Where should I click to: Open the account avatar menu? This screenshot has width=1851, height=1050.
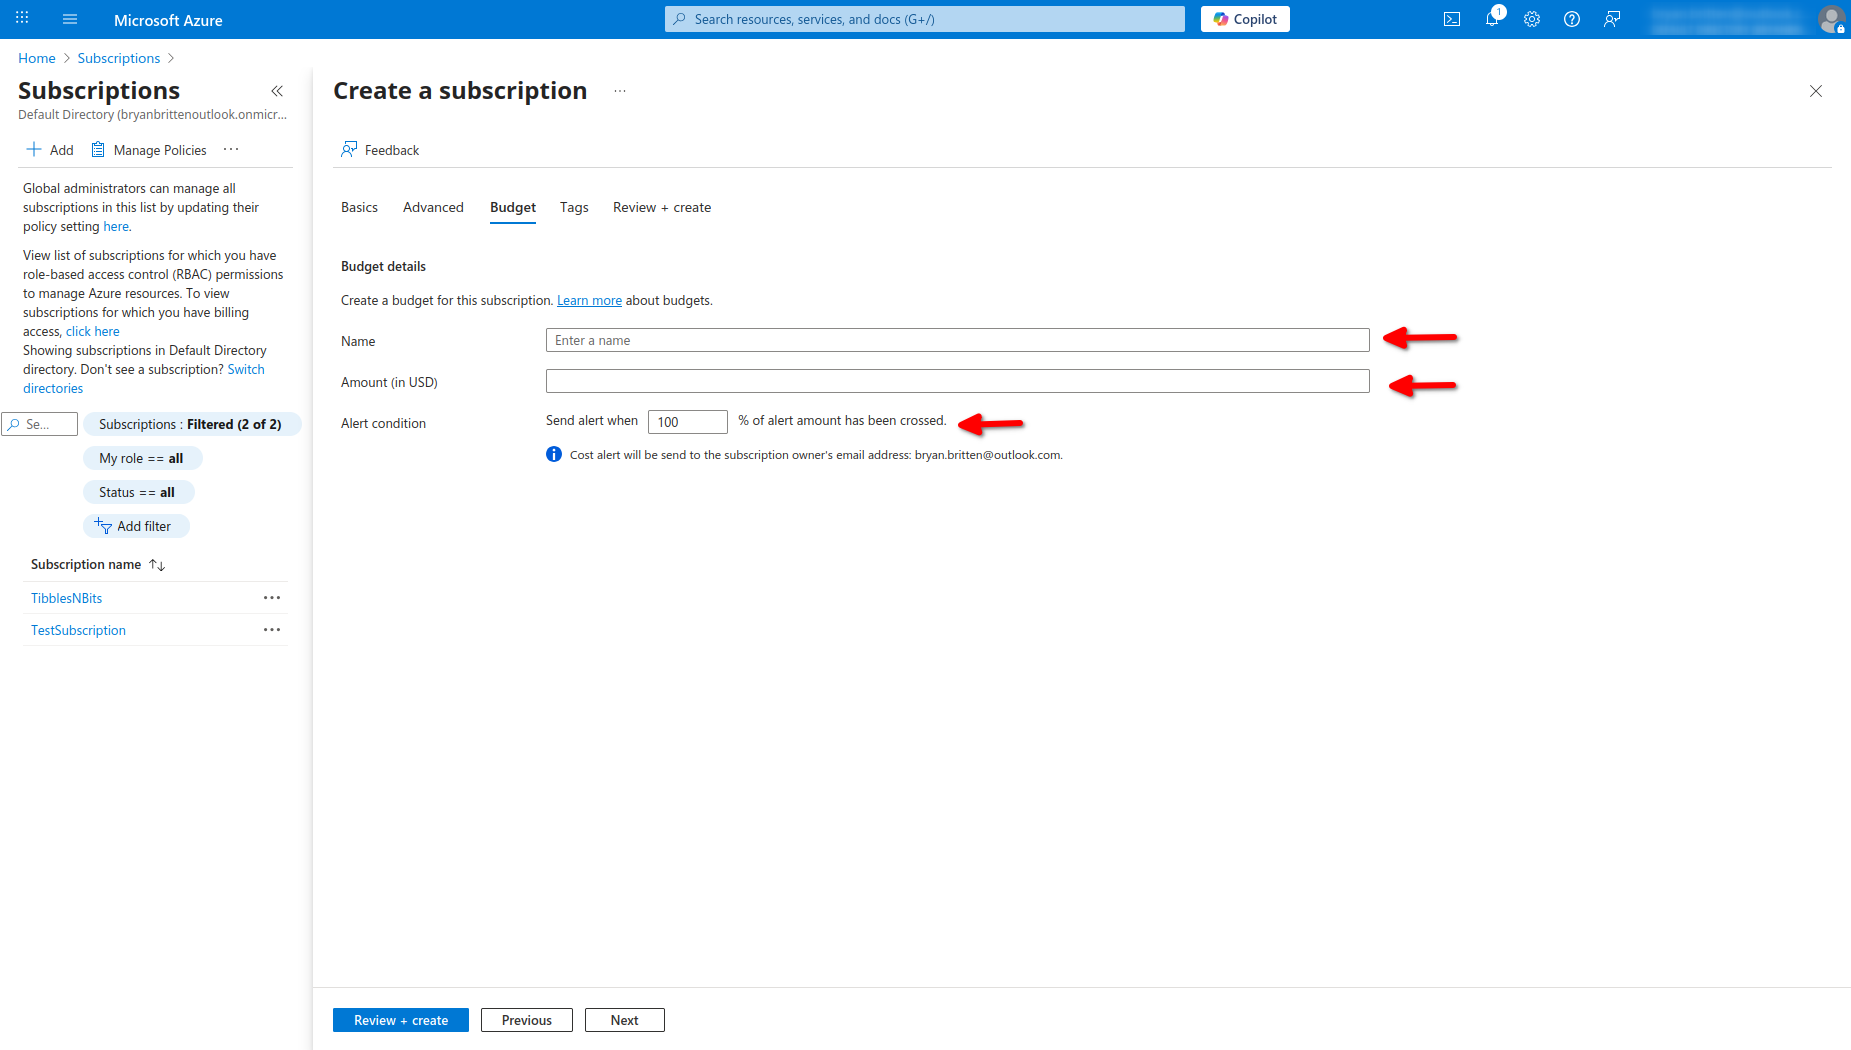tap(1831, 19)
